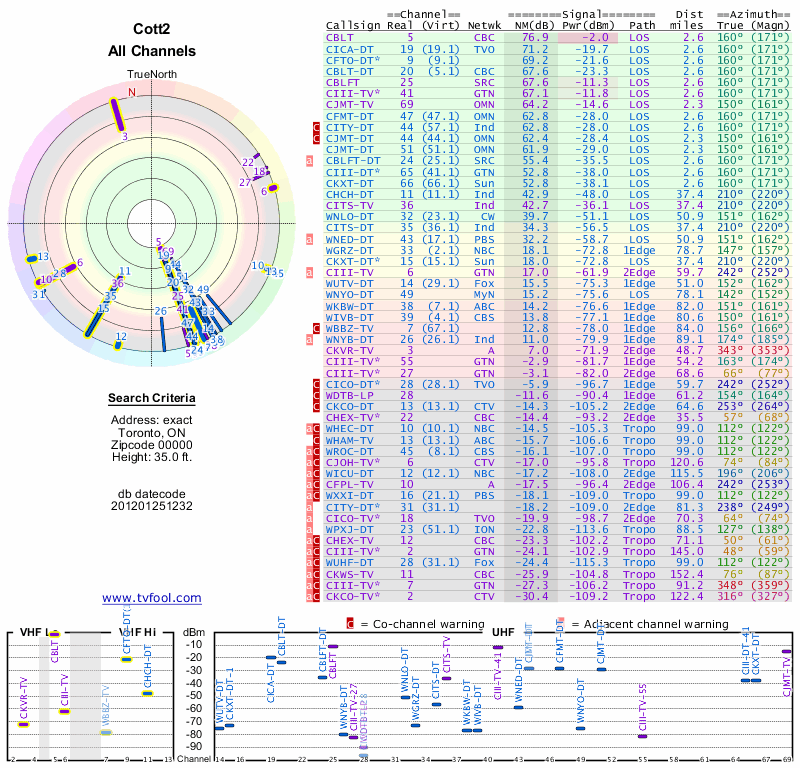Click CICA-DT callsign in the table
The width and height of the screenshot is (800, 768).
350,49
